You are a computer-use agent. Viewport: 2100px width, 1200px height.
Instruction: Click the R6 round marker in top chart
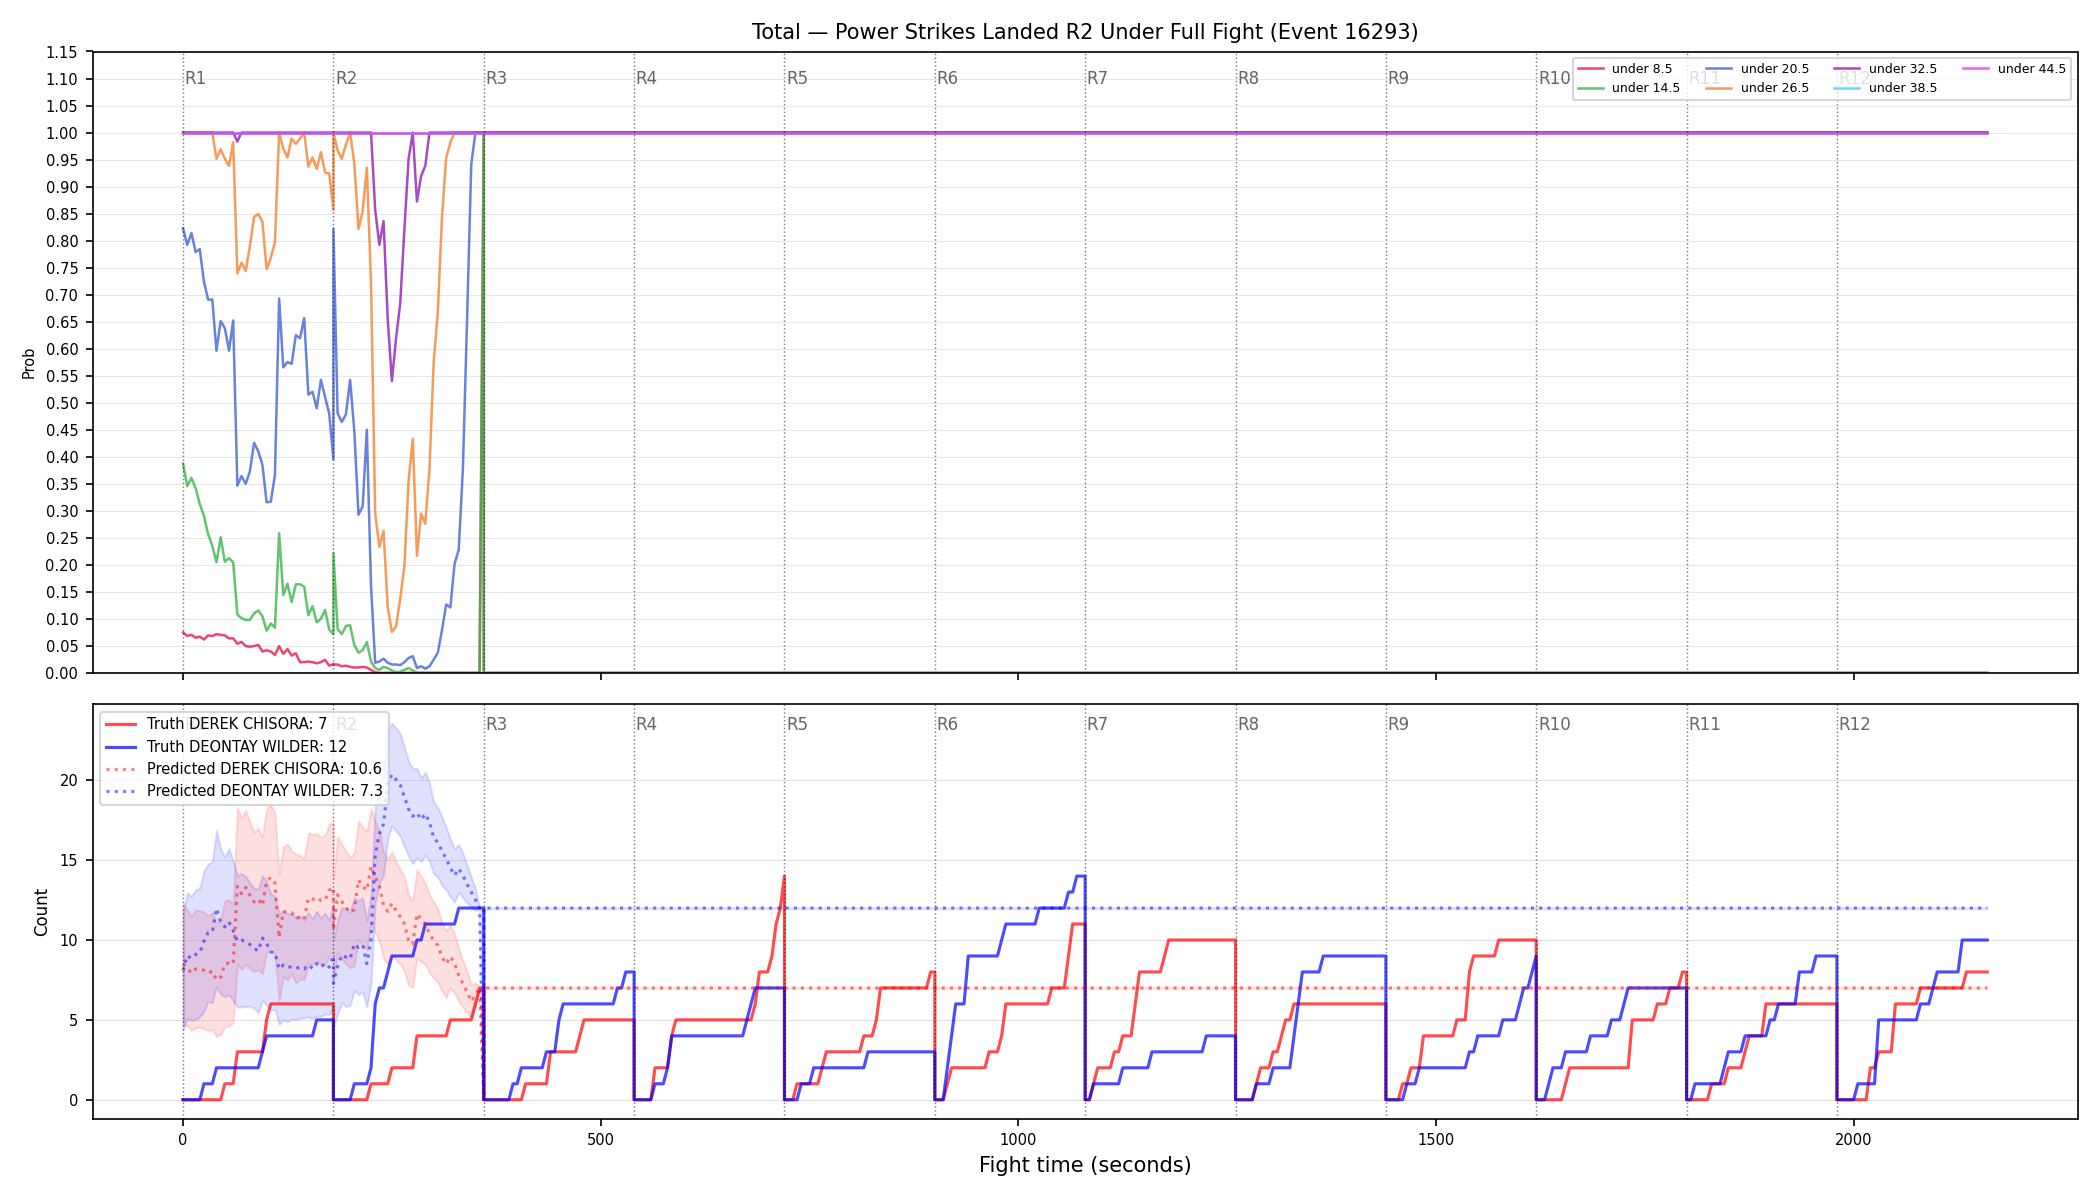[948, 78]
